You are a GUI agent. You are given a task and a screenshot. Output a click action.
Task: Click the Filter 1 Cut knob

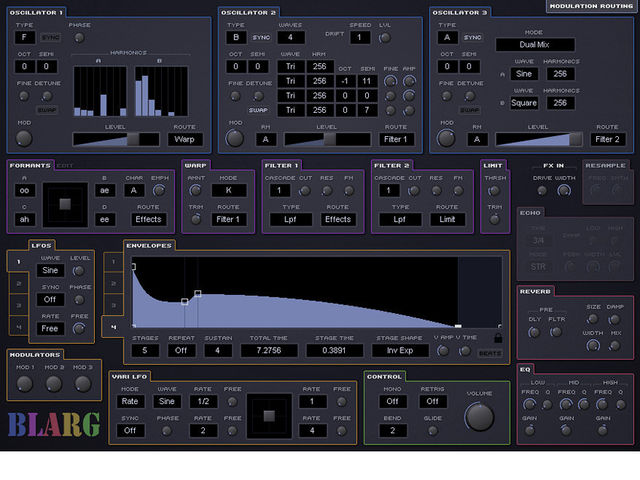tap(304, 191)
